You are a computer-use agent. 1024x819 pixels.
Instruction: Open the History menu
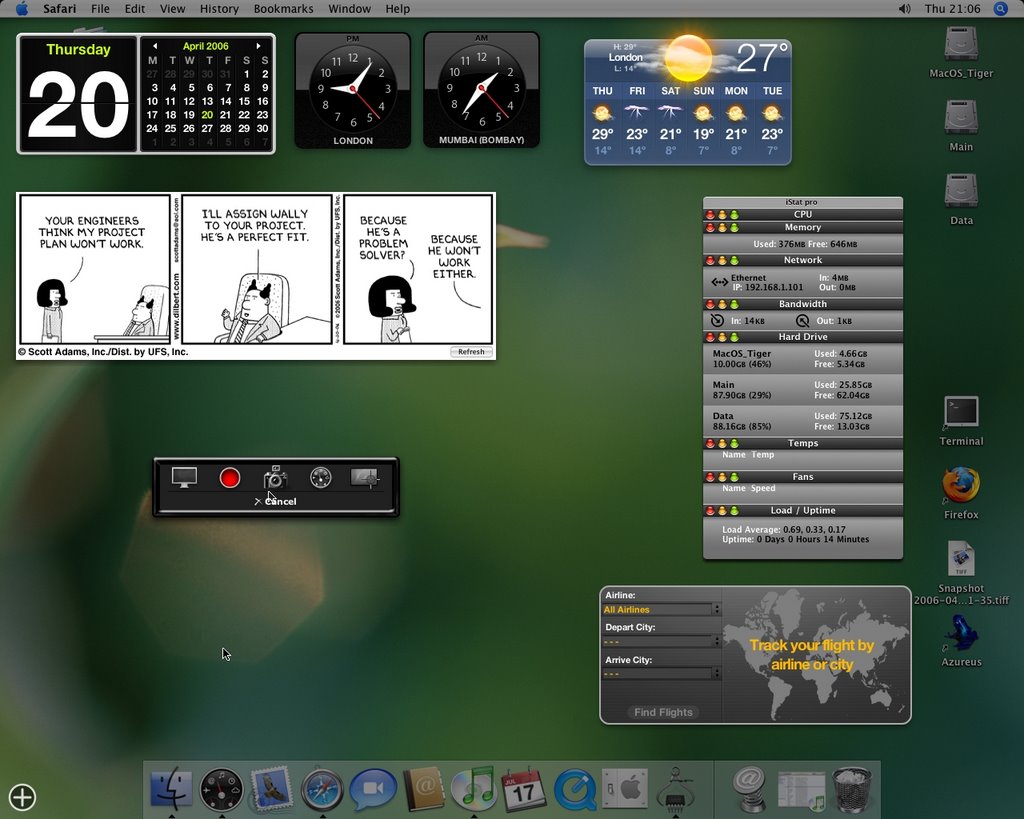pos(219,8)
